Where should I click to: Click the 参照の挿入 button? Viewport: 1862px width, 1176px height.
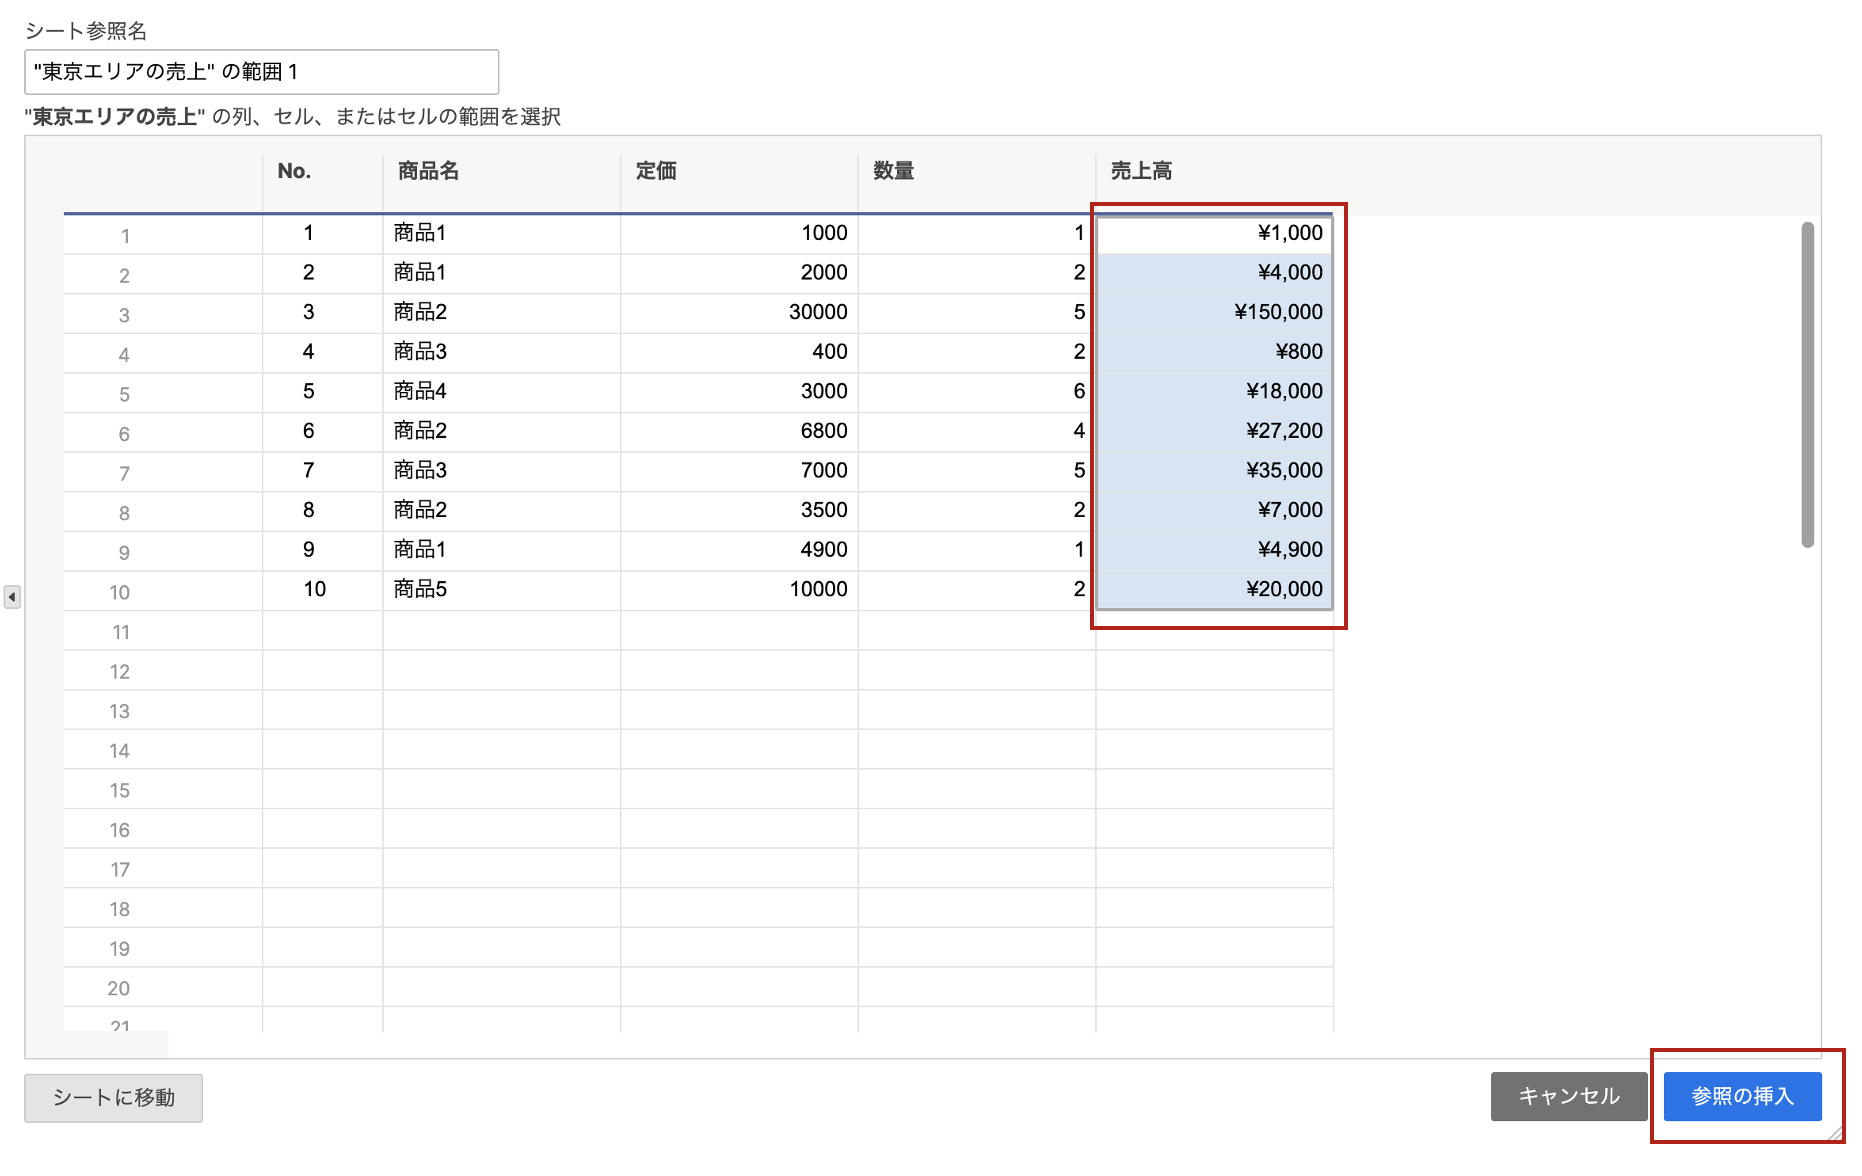click(1742, 1096)
